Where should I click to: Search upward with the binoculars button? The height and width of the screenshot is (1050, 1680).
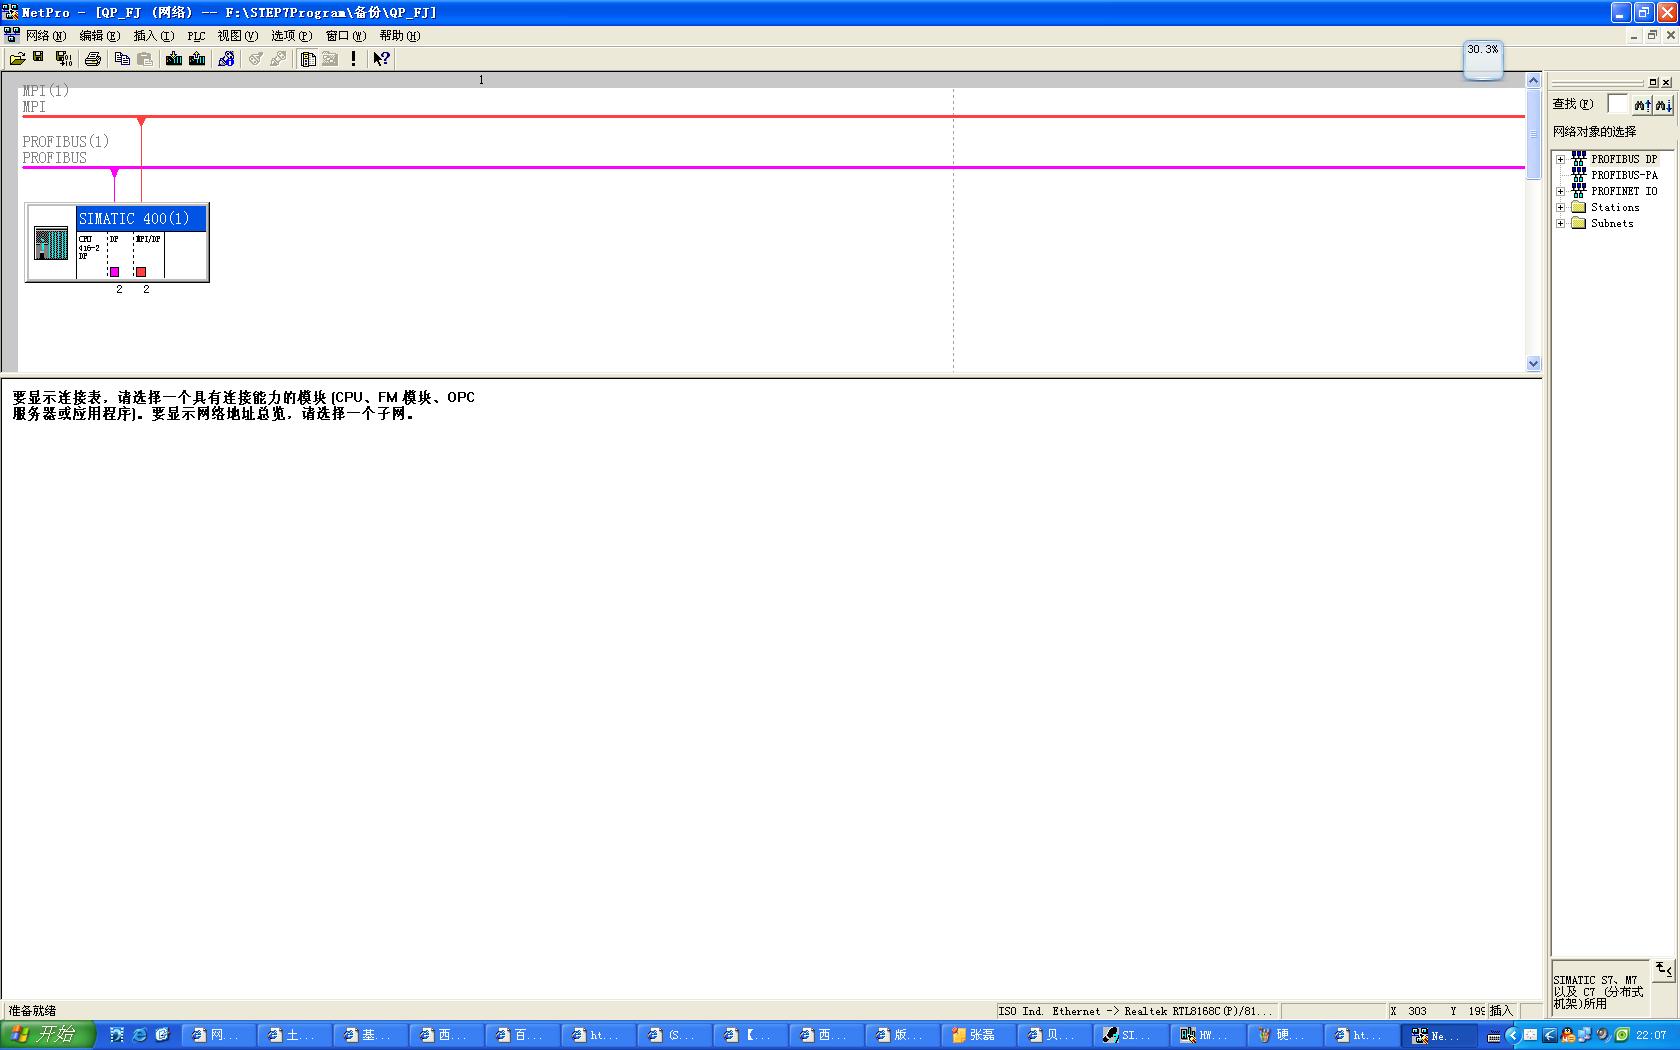[1642, 104]
